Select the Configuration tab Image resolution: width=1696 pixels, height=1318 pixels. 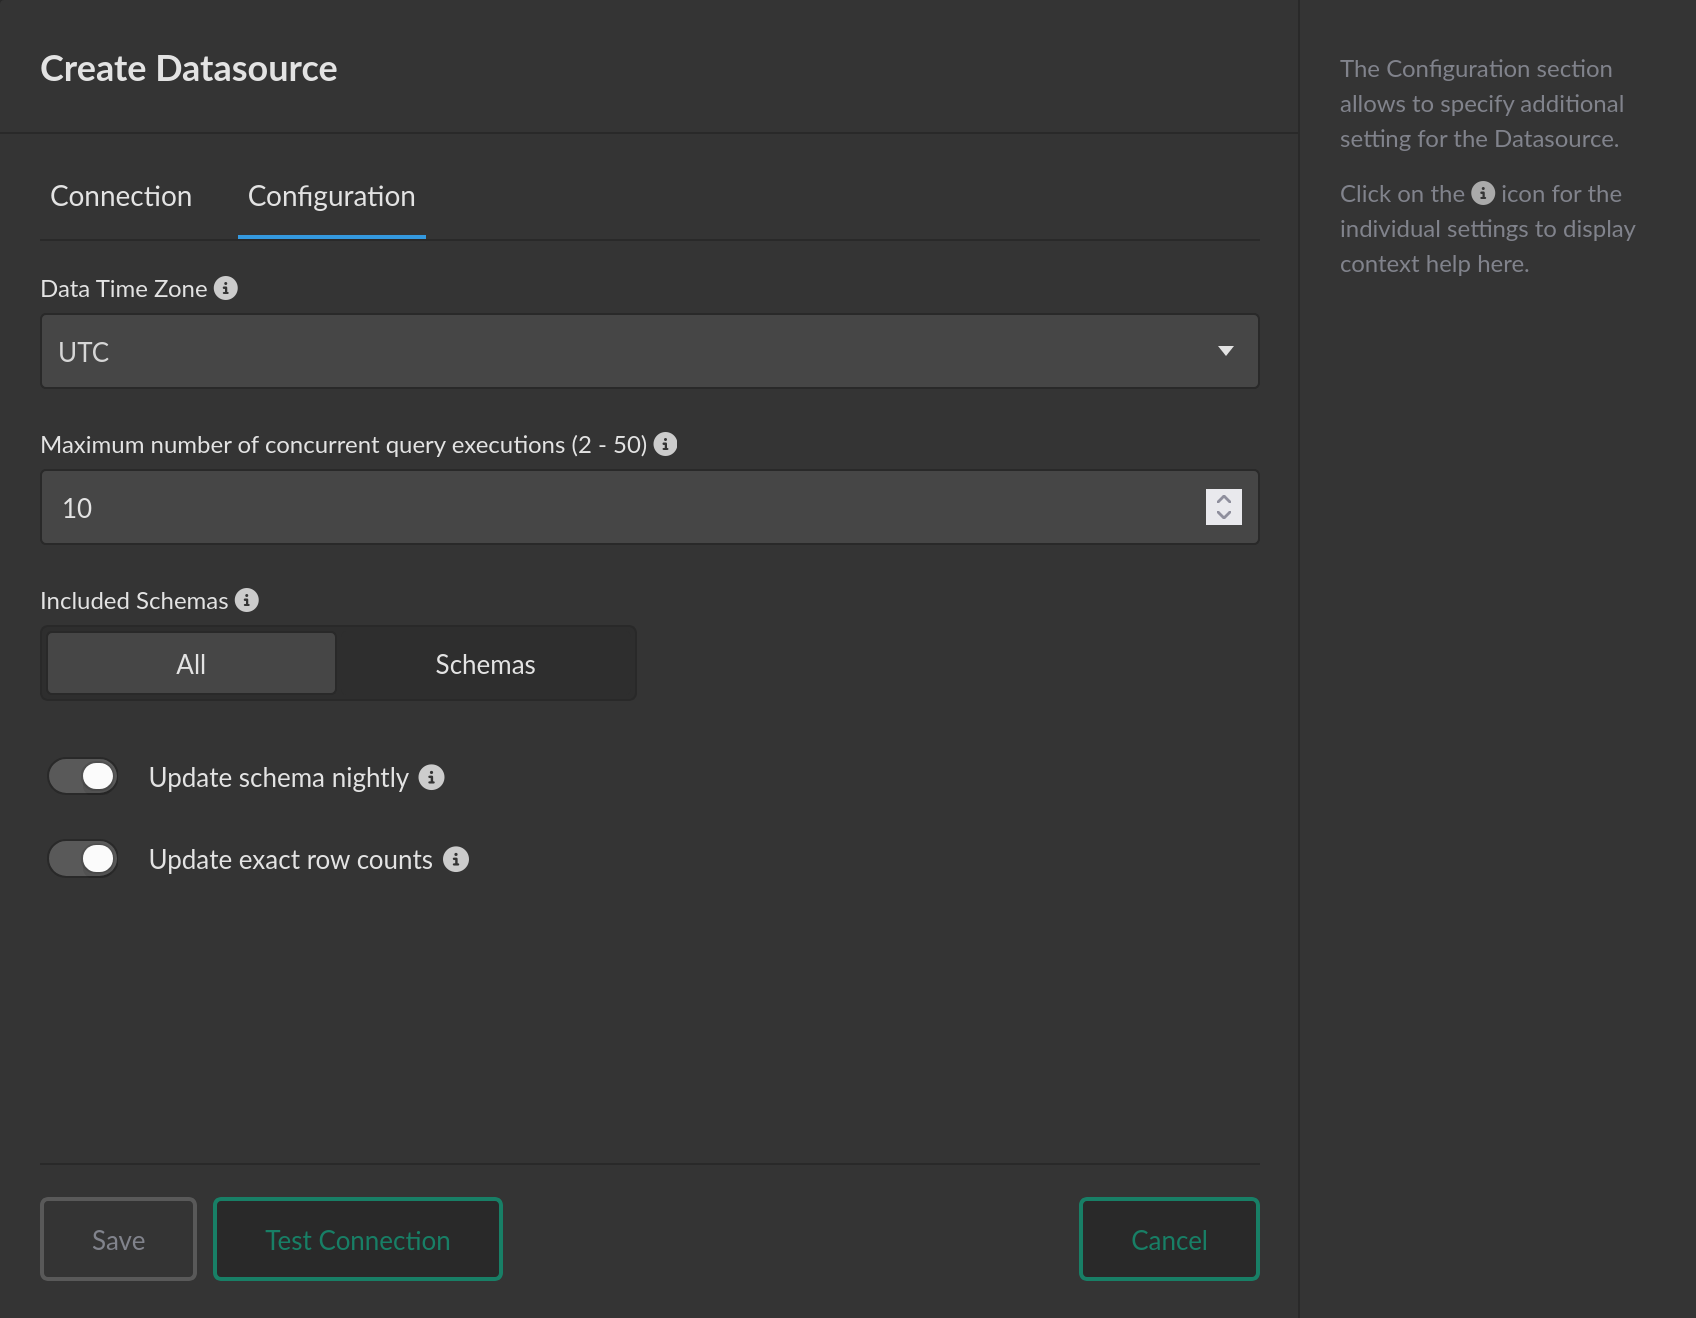[331, 196]
